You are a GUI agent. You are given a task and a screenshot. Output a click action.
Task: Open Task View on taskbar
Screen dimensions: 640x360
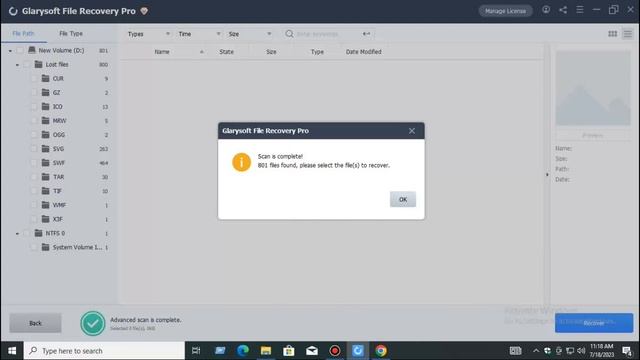[196, 351]
